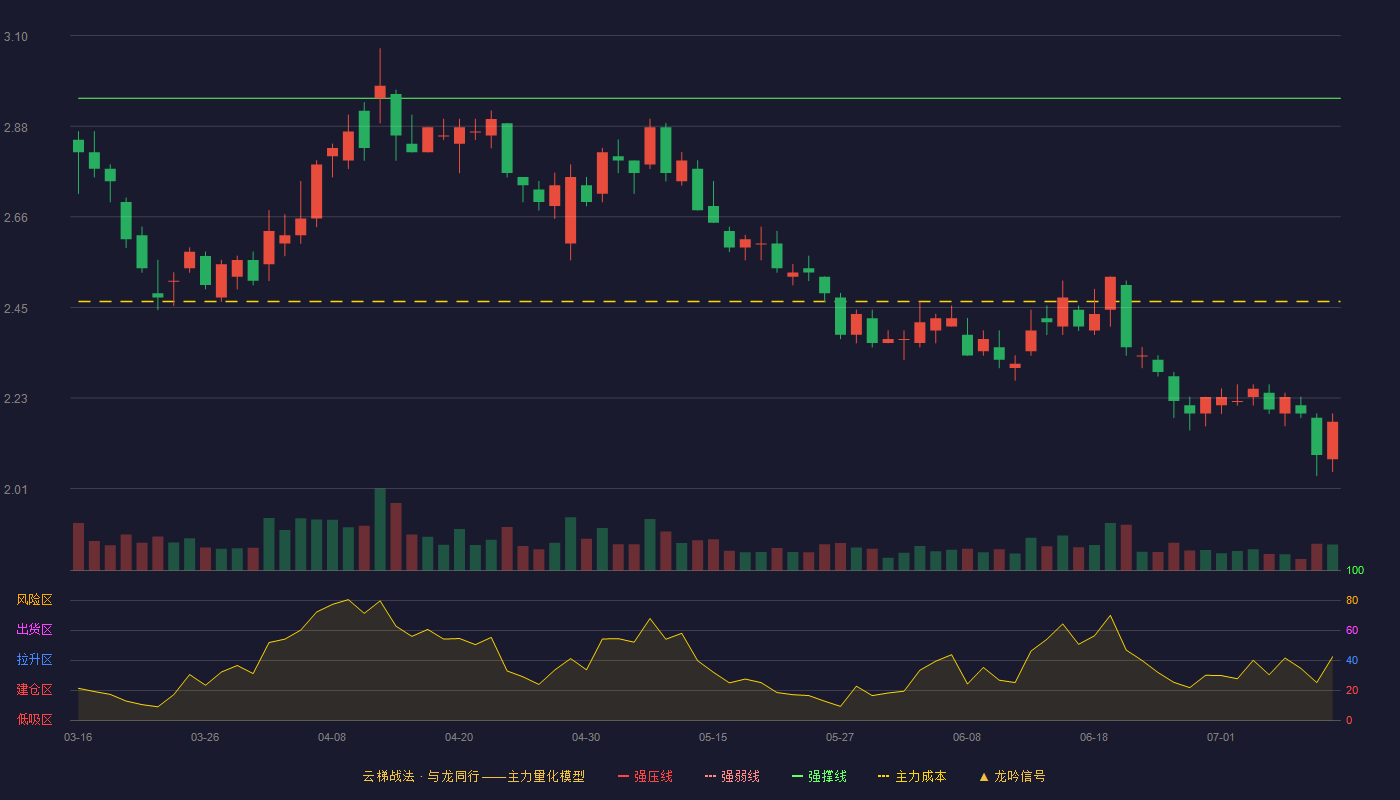Click the 03-26 date label
This screenshot has height=800, width=1400.
coord(205,737)
